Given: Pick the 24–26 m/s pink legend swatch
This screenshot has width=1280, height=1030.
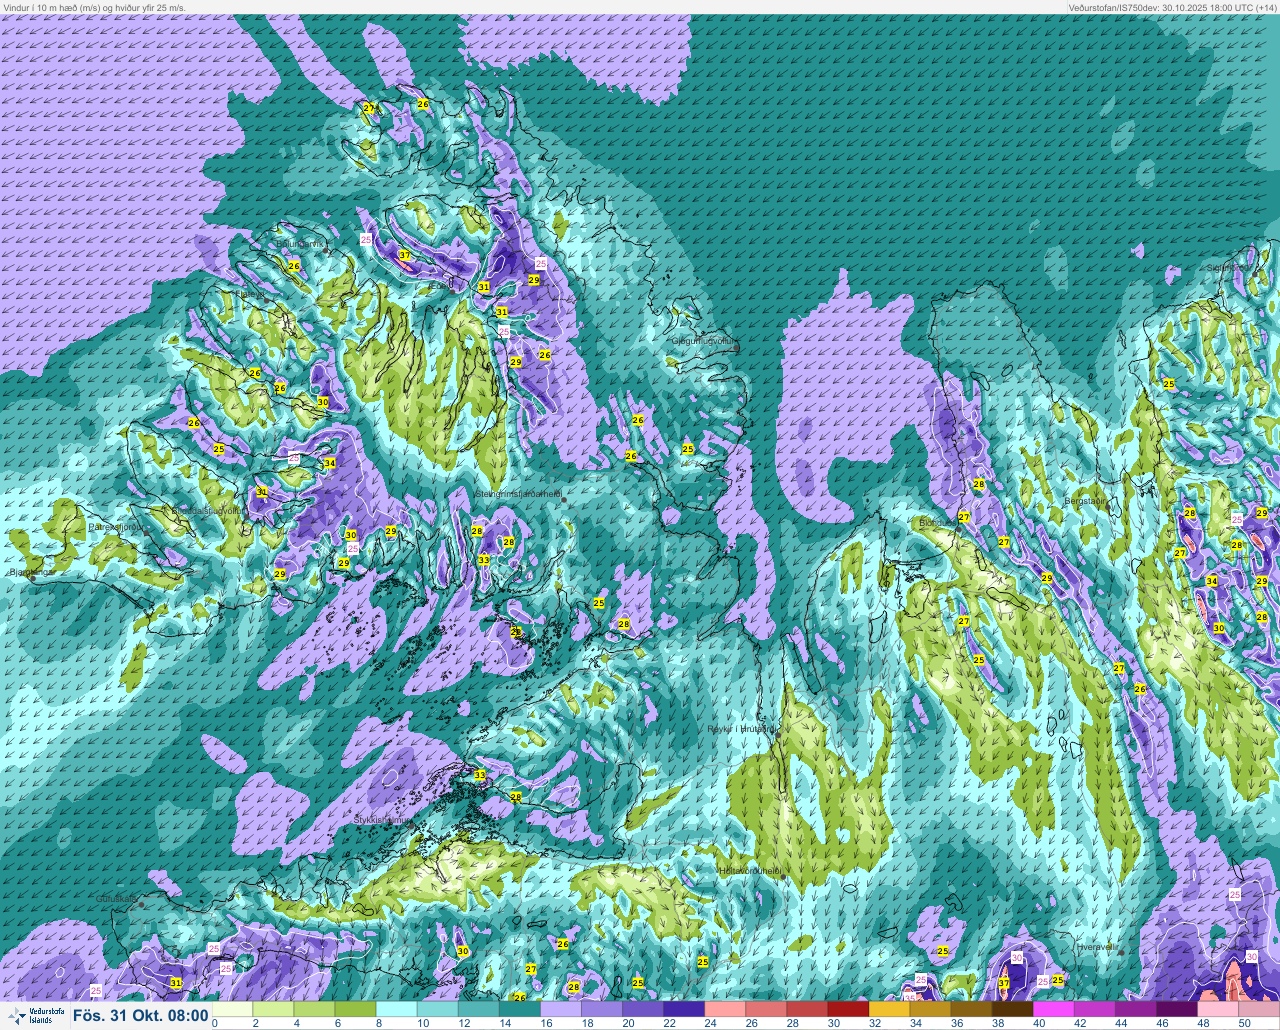Looking at the screenshot, I should pyautogui.click(x=724, y=1009).
